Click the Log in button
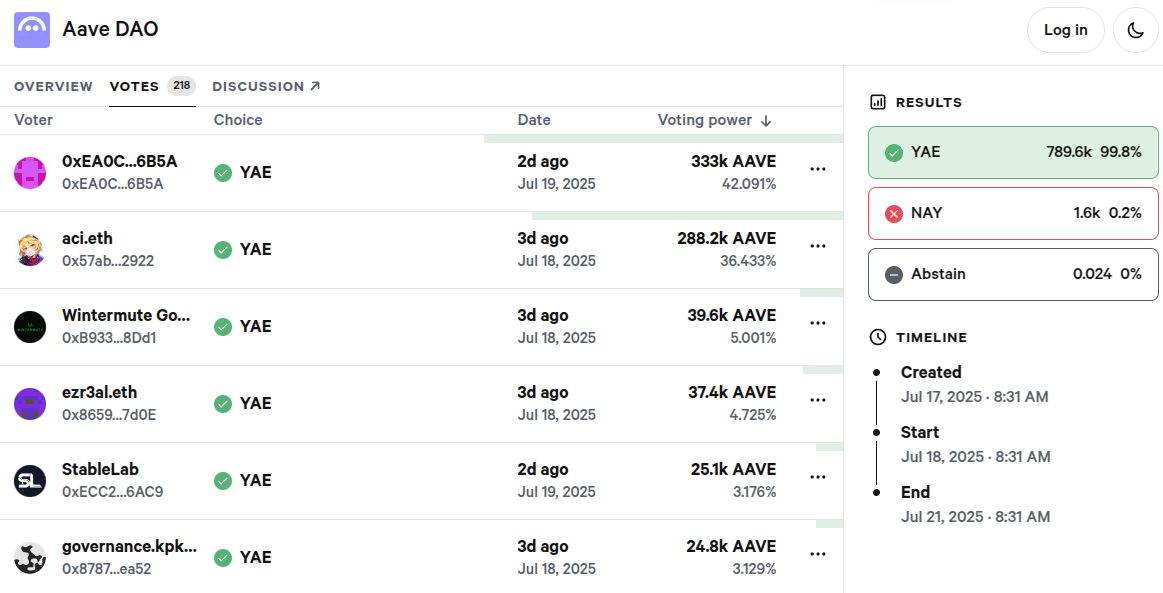Viewport: 1163px width, 593px height. click(x=1065, y=30)
